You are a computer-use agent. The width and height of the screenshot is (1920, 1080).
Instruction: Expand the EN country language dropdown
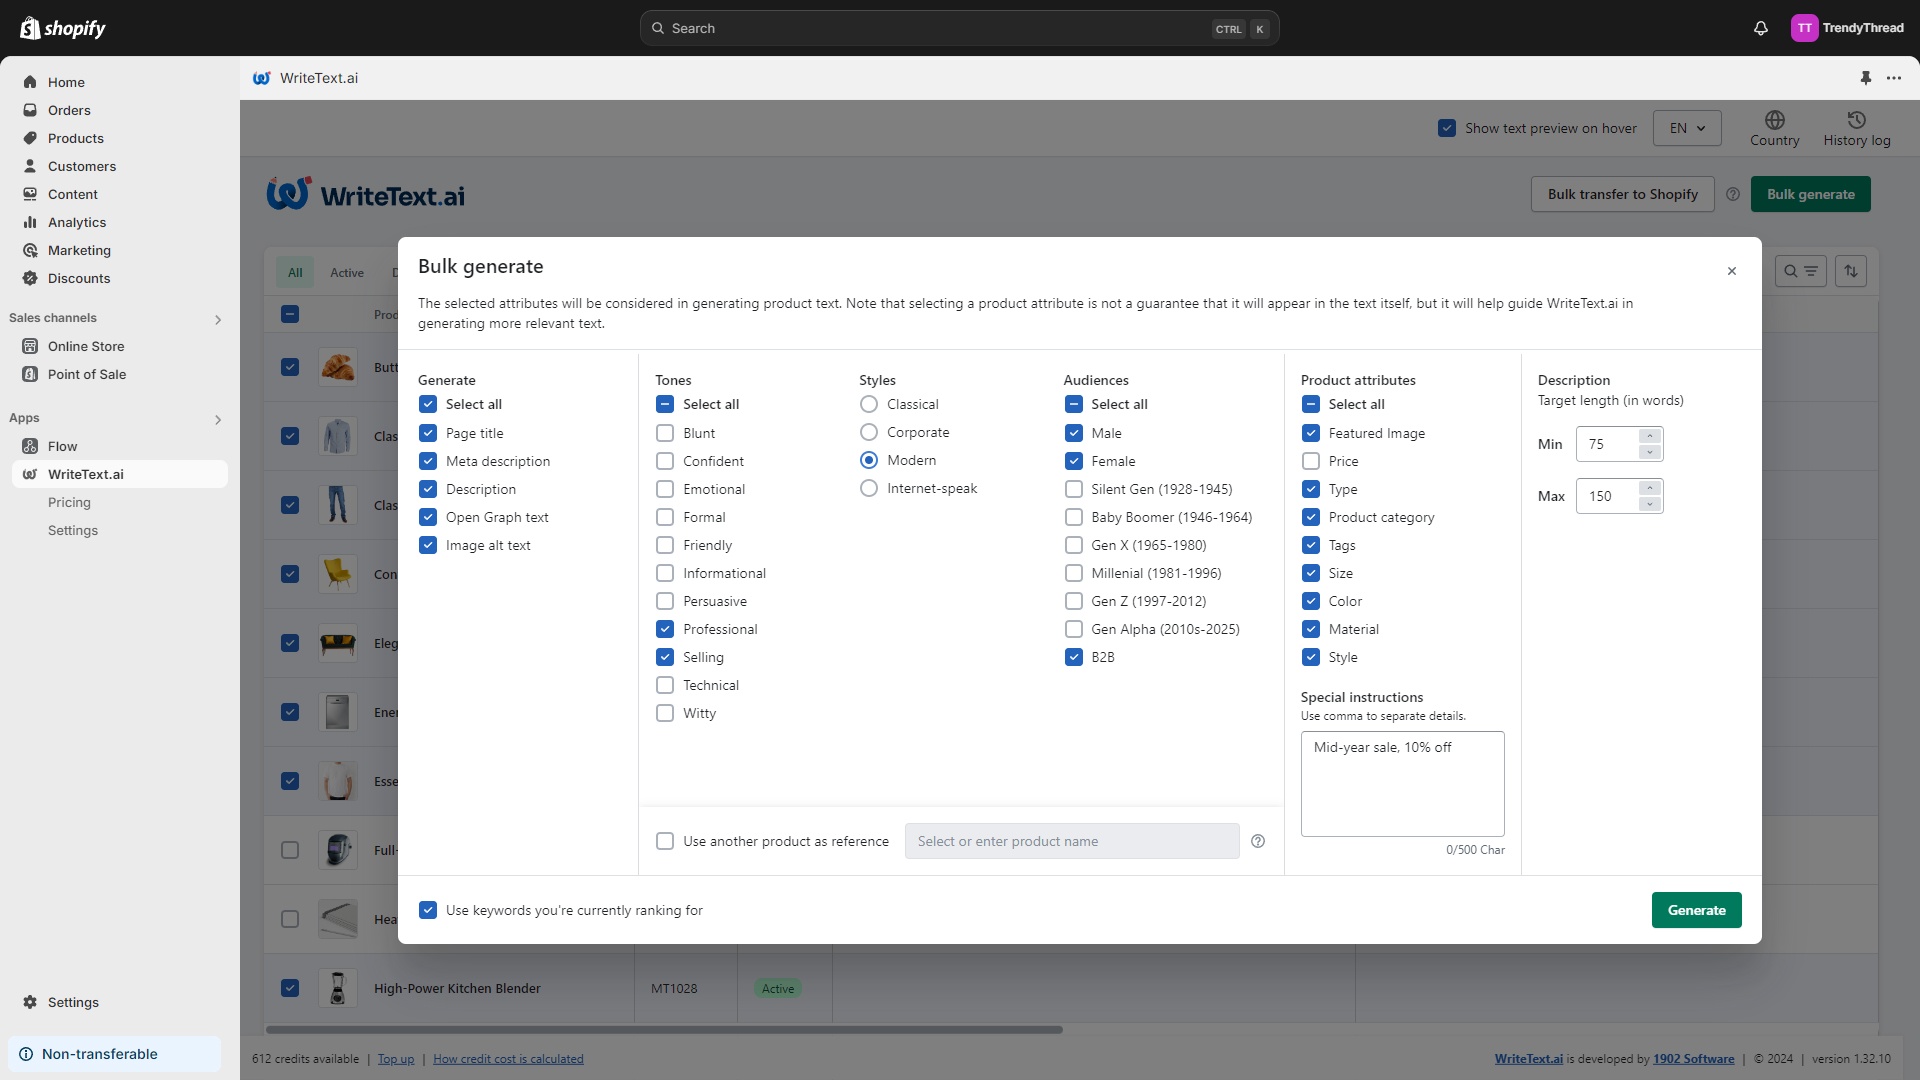pos(1688,128)
